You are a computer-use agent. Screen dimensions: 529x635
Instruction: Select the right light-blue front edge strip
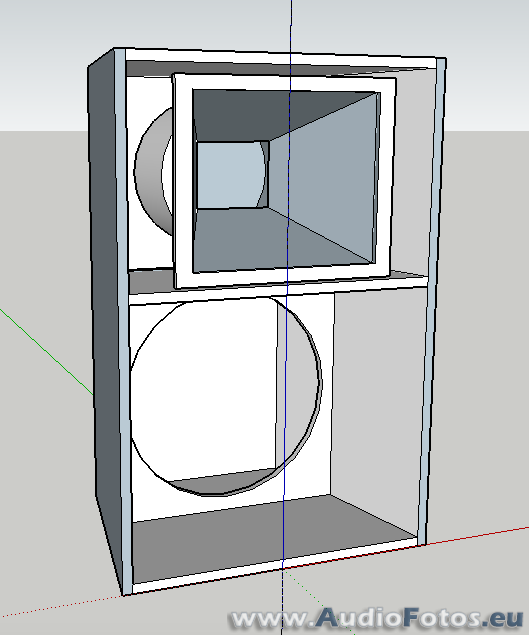[433, 300]
